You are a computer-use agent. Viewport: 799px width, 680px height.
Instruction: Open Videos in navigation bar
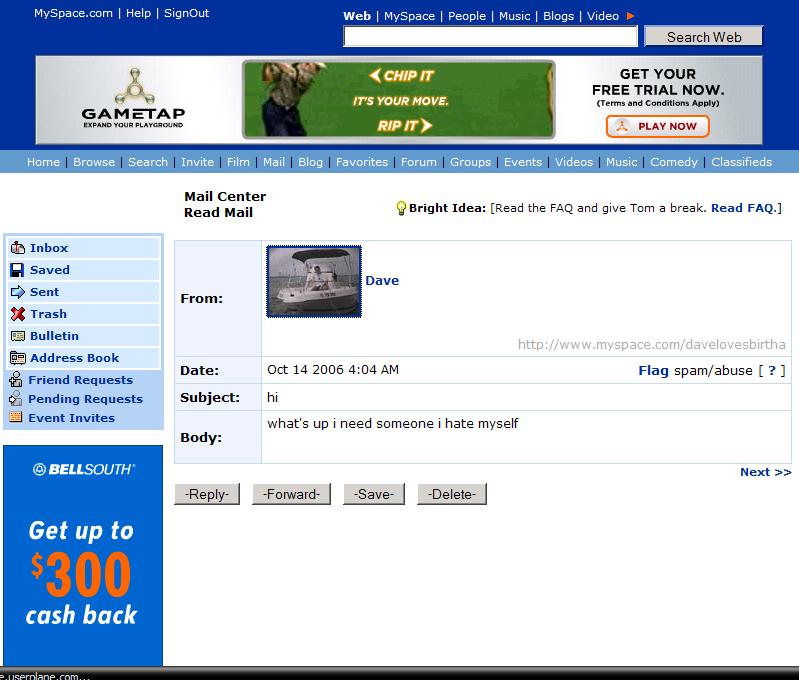point(574,162)
